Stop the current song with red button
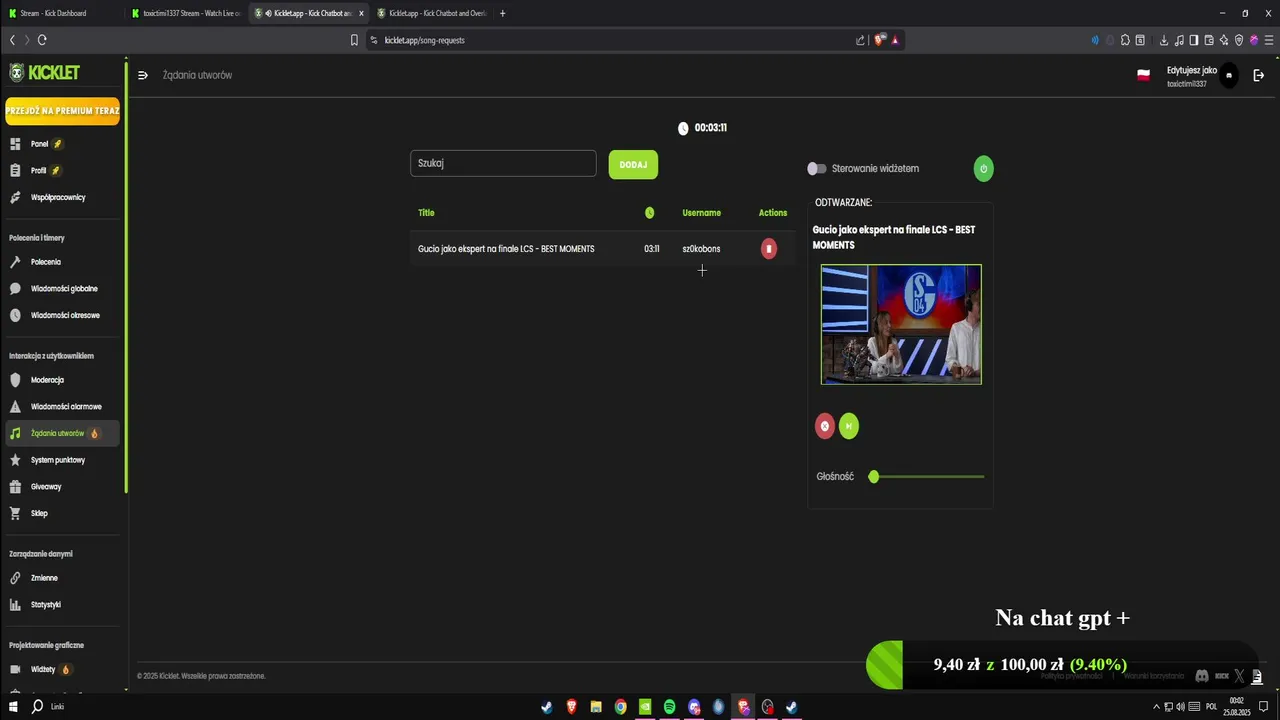This screenshot has height=720, width=1280. (825, 426)
